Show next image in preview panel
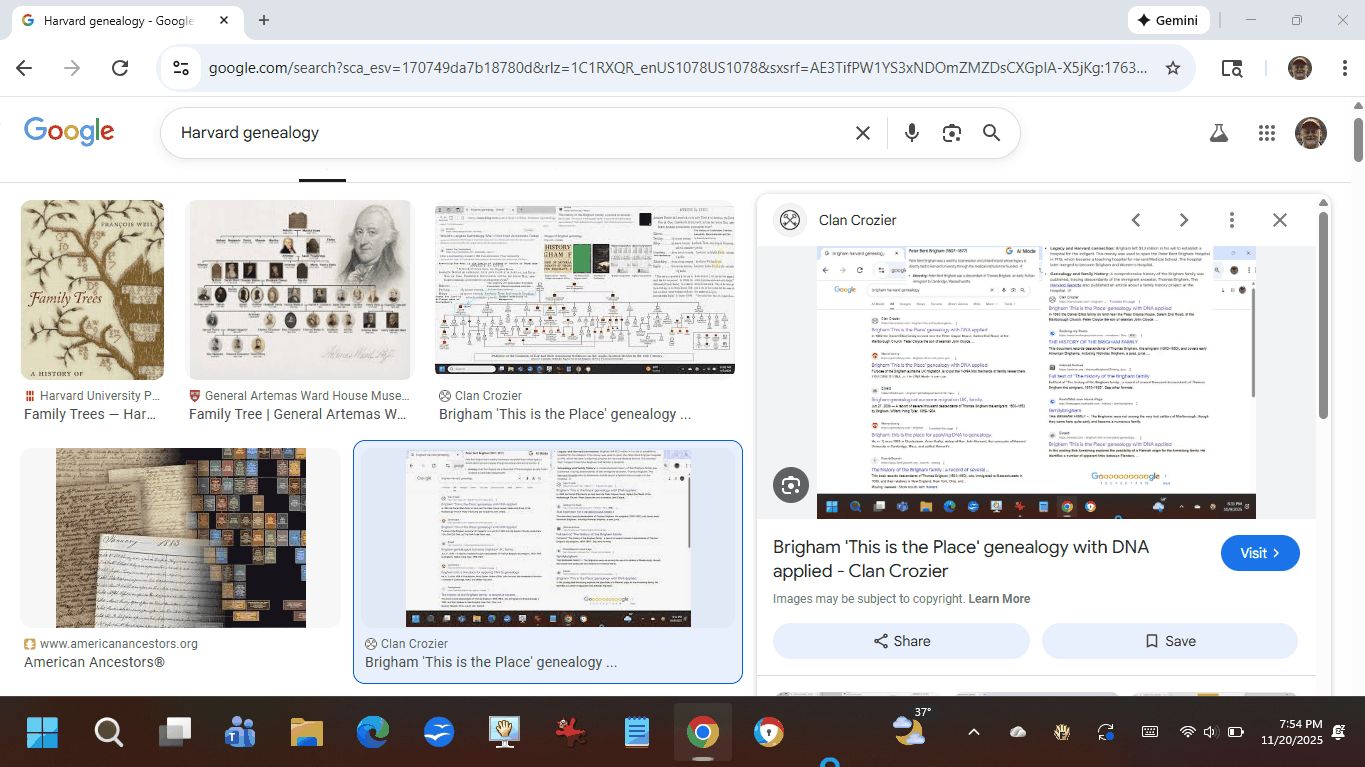The height and width of the screenshot is (767, 1365). click(1183, 220)
